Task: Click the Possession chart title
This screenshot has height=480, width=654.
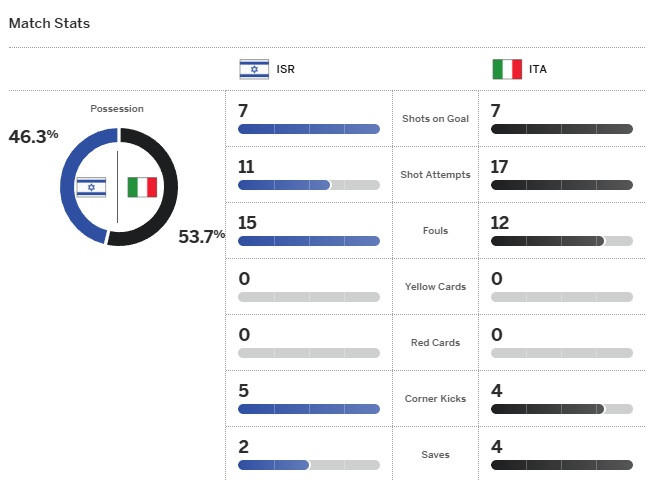Action: click(x=117, y=108)
